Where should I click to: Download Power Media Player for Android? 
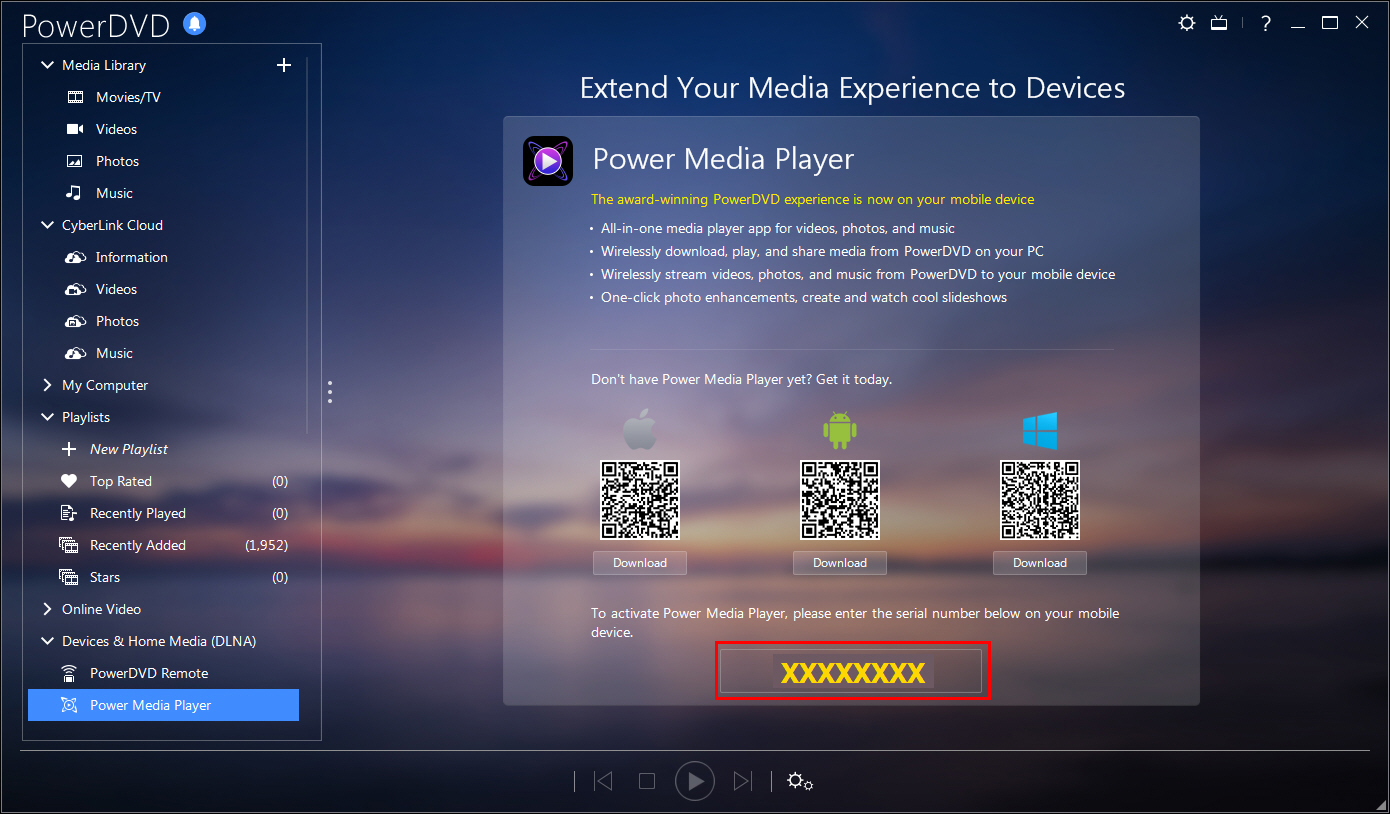(x=840, y=563)
